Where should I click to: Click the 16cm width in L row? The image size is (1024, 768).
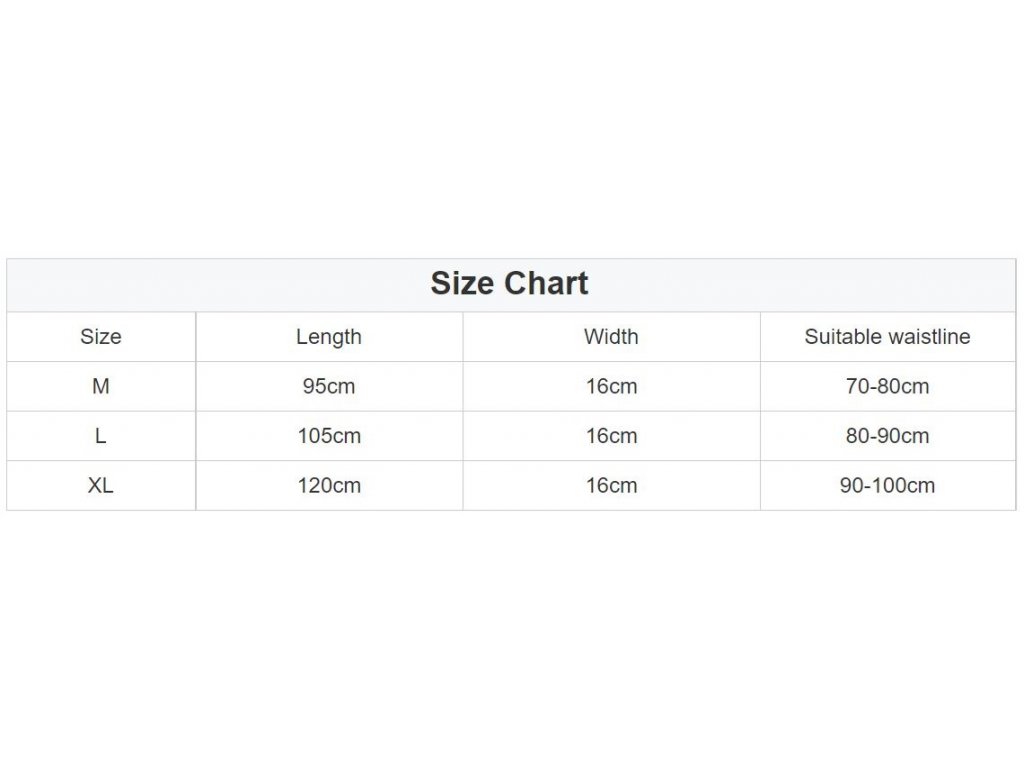pyautogui.click(x=611, y=436)
